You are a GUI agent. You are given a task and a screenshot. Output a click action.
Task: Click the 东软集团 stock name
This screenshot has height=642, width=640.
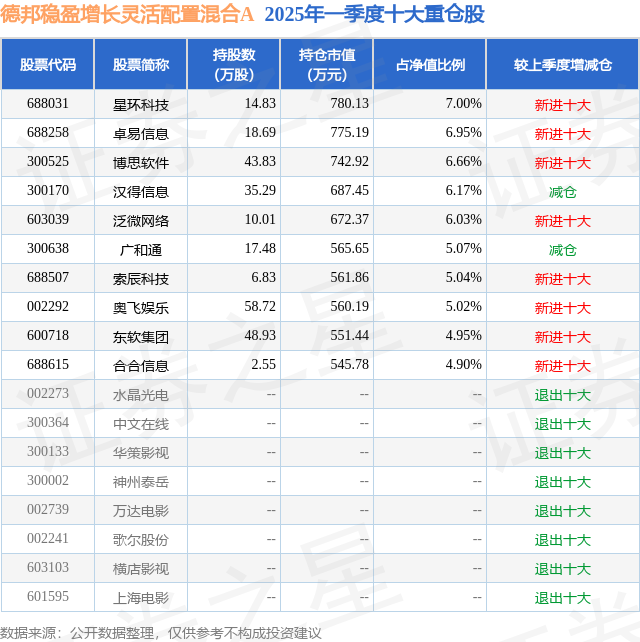pos(141,337)
